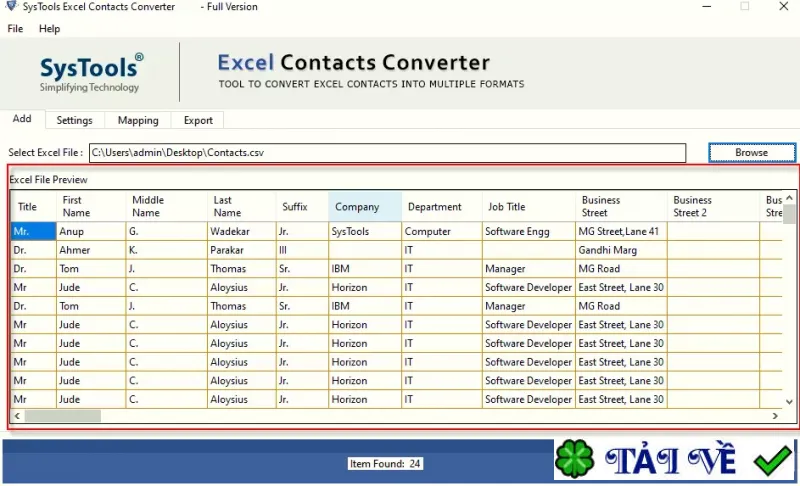This screenshot has width=800, height=486.
Task: Click the SysTools logo in header
Action: (91, 73)
